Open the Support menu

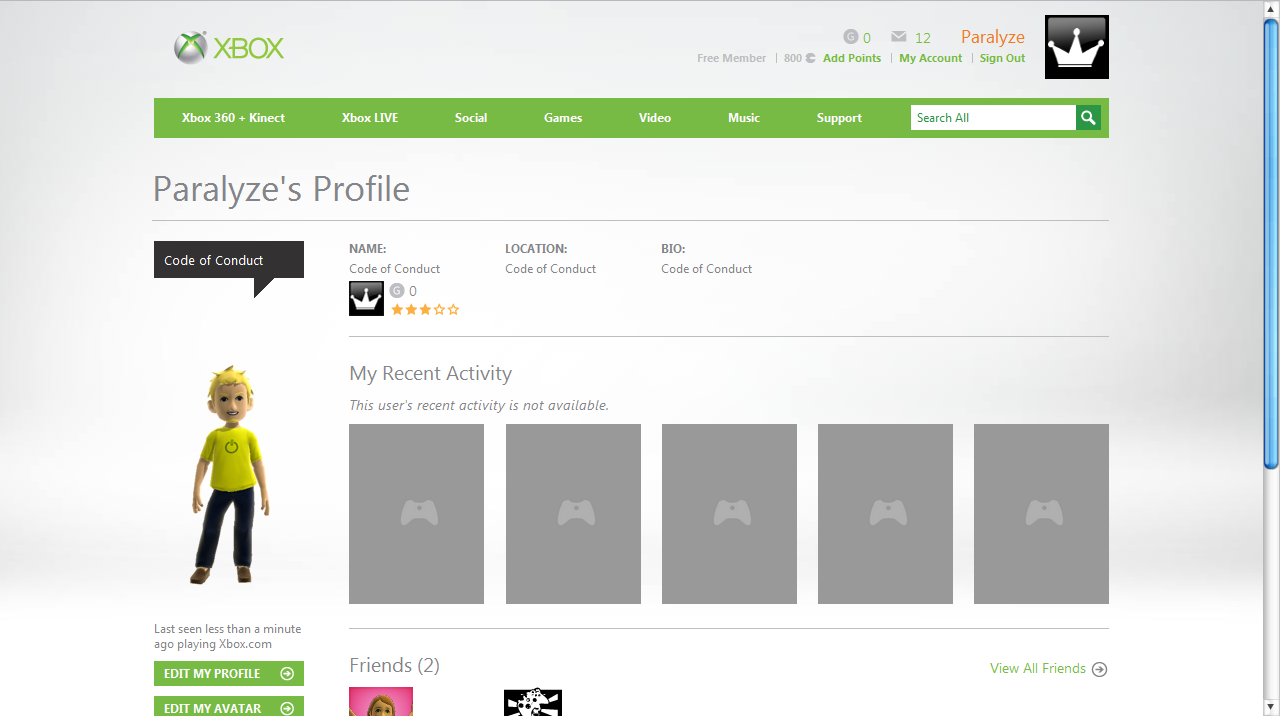tap(839, 118)
